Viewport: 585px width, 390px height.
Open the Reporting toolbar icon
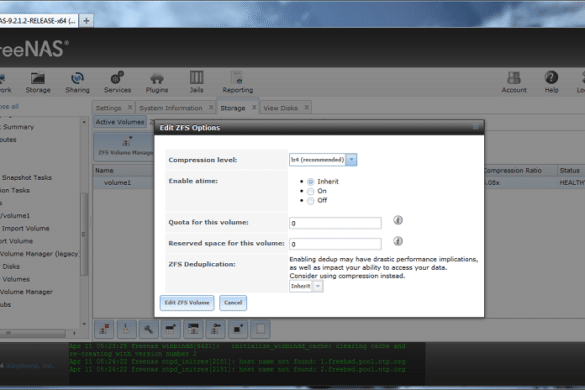click(x=237, y=82)
